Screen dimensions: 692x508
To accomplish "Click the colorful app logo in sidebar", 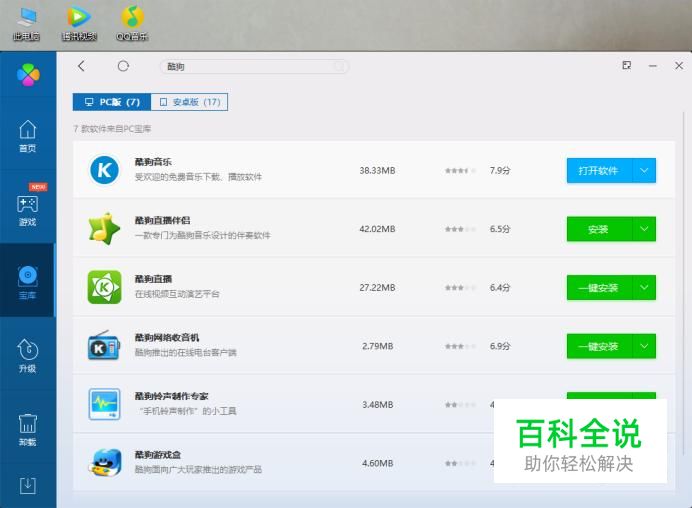I will coord(28,74).
